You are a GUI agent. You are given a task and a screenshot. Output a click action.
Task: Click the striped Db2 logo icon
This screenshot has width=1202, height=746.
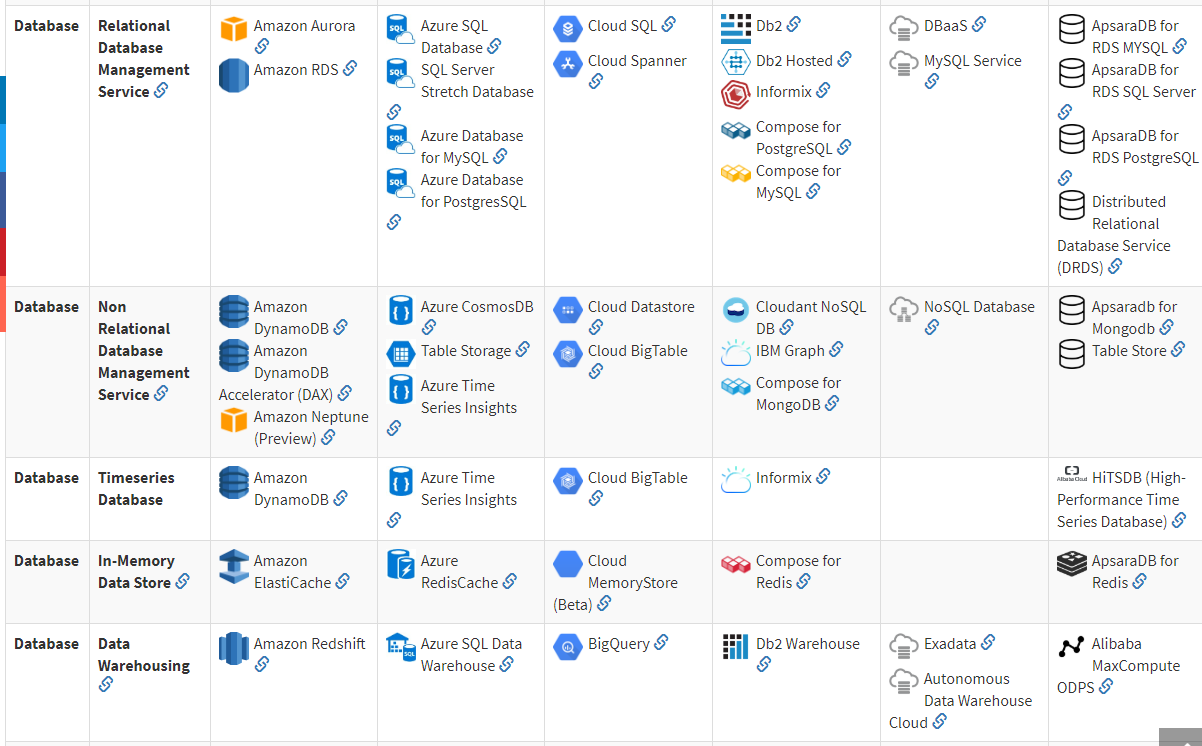736,30
